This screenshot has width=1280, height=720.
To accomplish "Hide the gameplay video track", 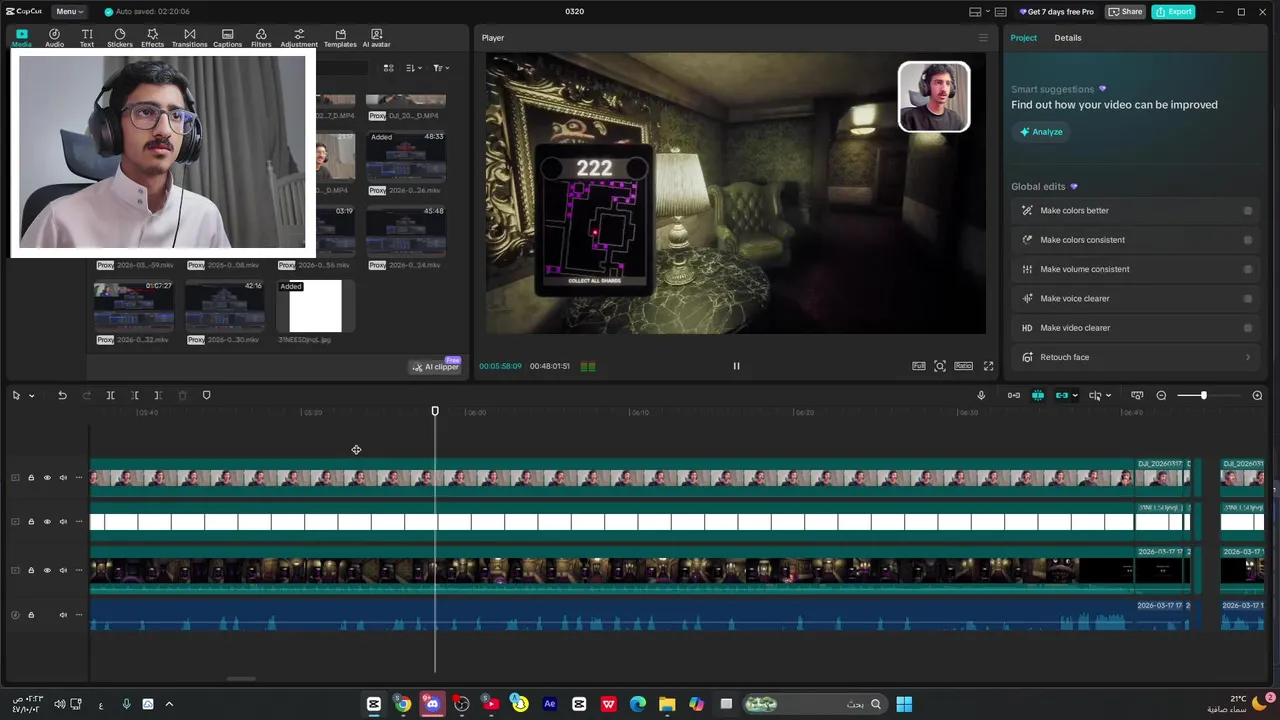I will click(x=47, y=571).
